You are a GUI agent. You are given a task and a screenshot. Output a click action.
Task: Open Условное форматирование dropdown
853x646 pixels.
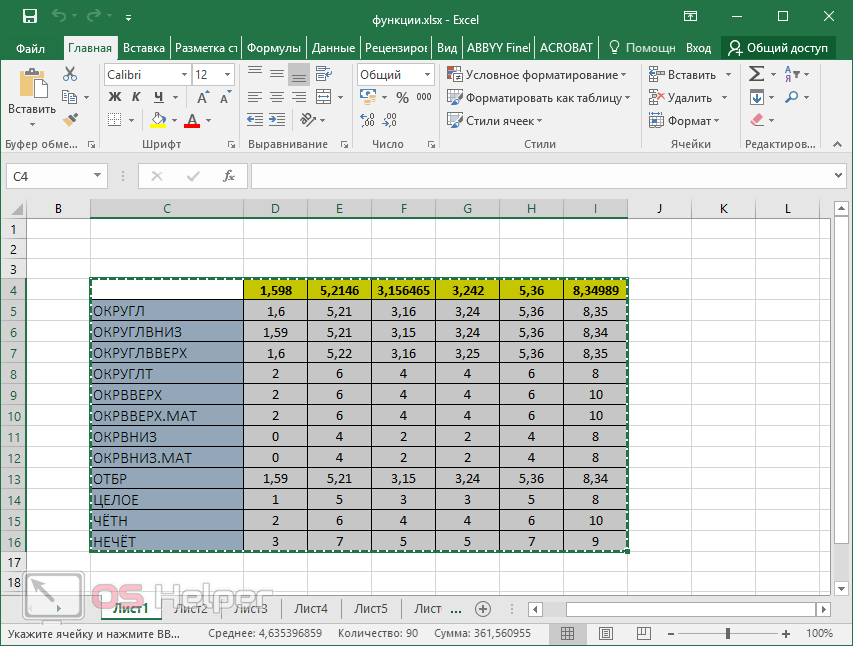coord(537,75)
